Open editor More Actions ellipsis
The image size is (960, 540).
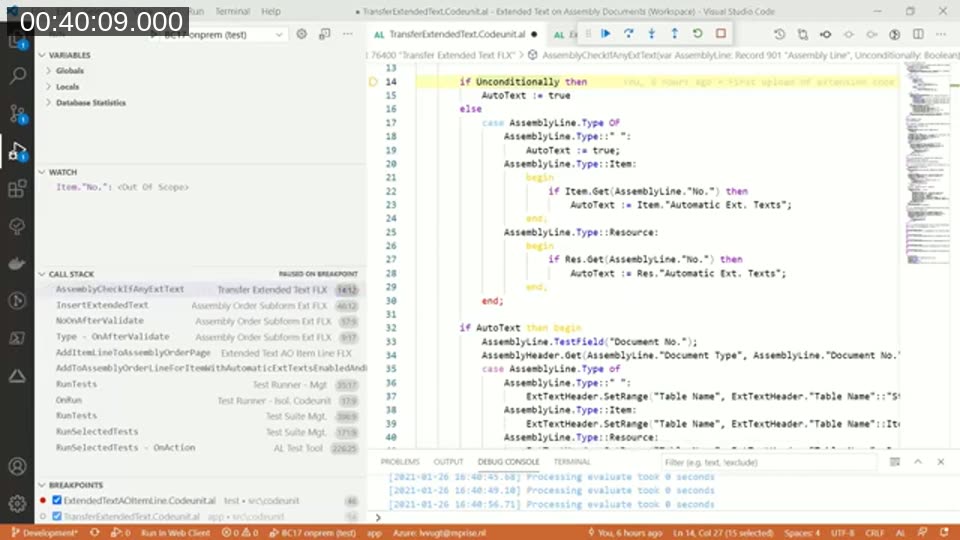(941, 34)
